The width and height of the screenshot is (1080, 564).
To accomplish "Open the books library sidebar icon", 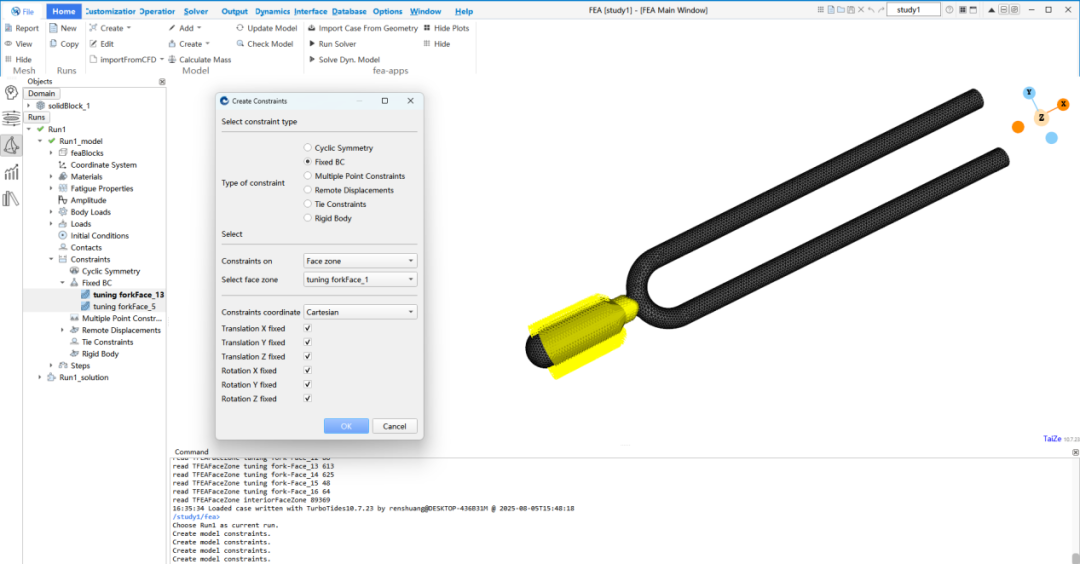I will click(11, 199).
